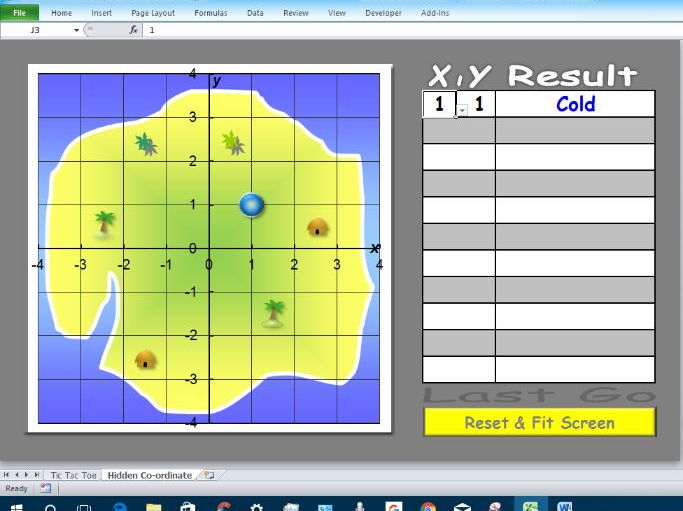Click the palm tree left of x=-2
Screen dimensions: 683x511
104,224
